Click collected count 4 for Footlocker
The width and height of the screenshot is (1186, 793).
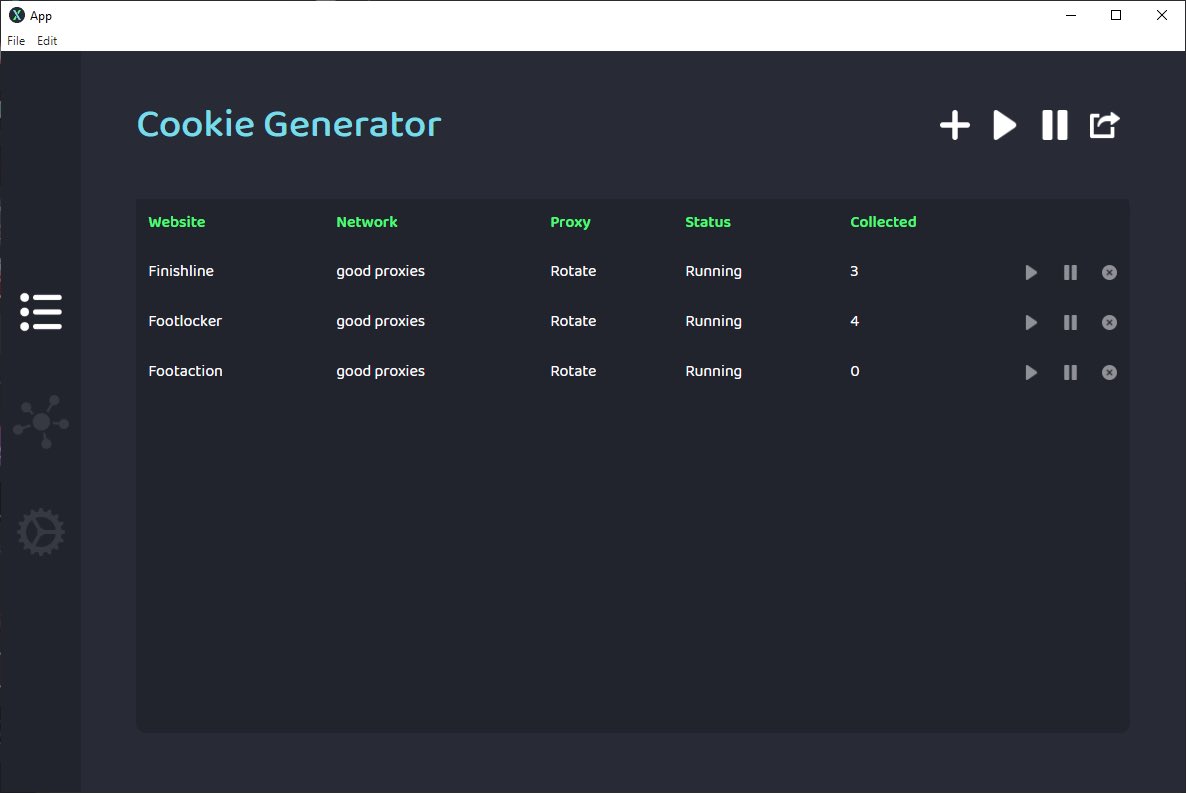855,321
